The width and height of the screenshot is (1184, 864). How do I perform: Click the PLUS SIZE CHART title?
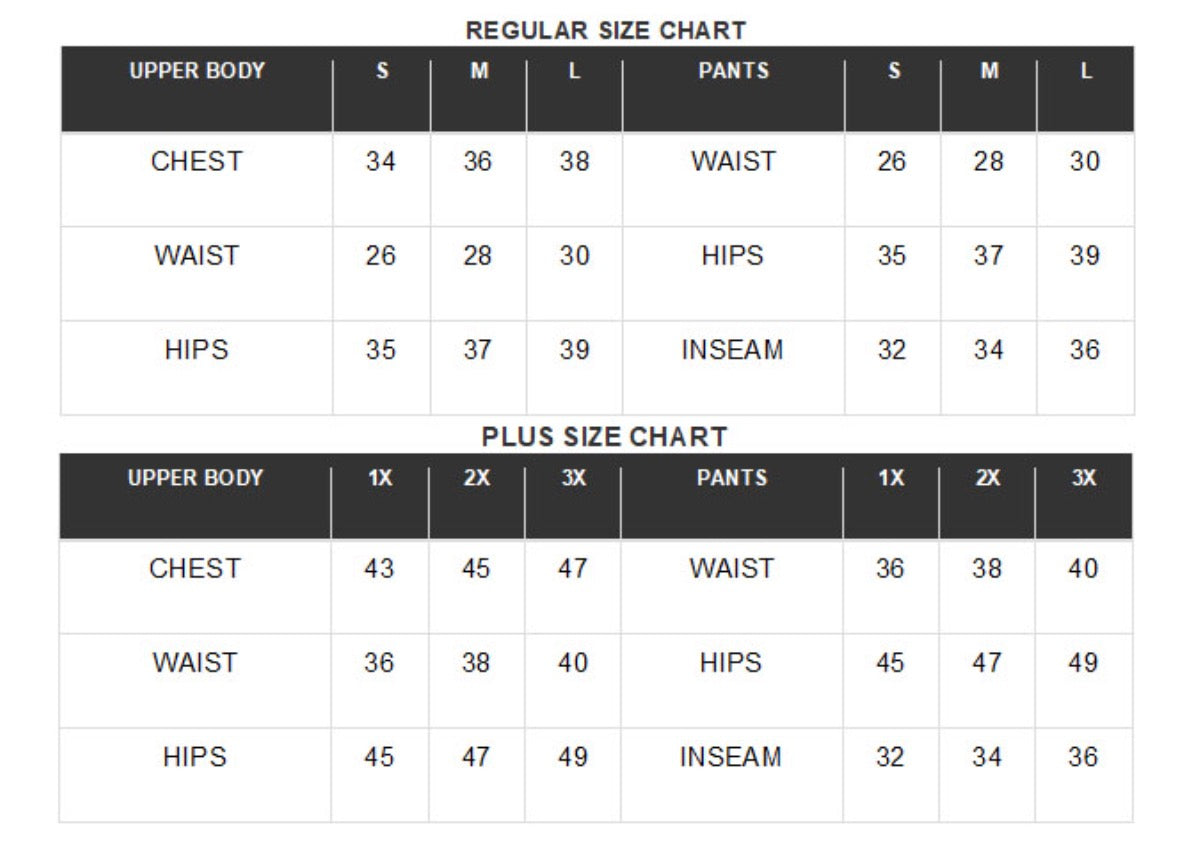604,437
